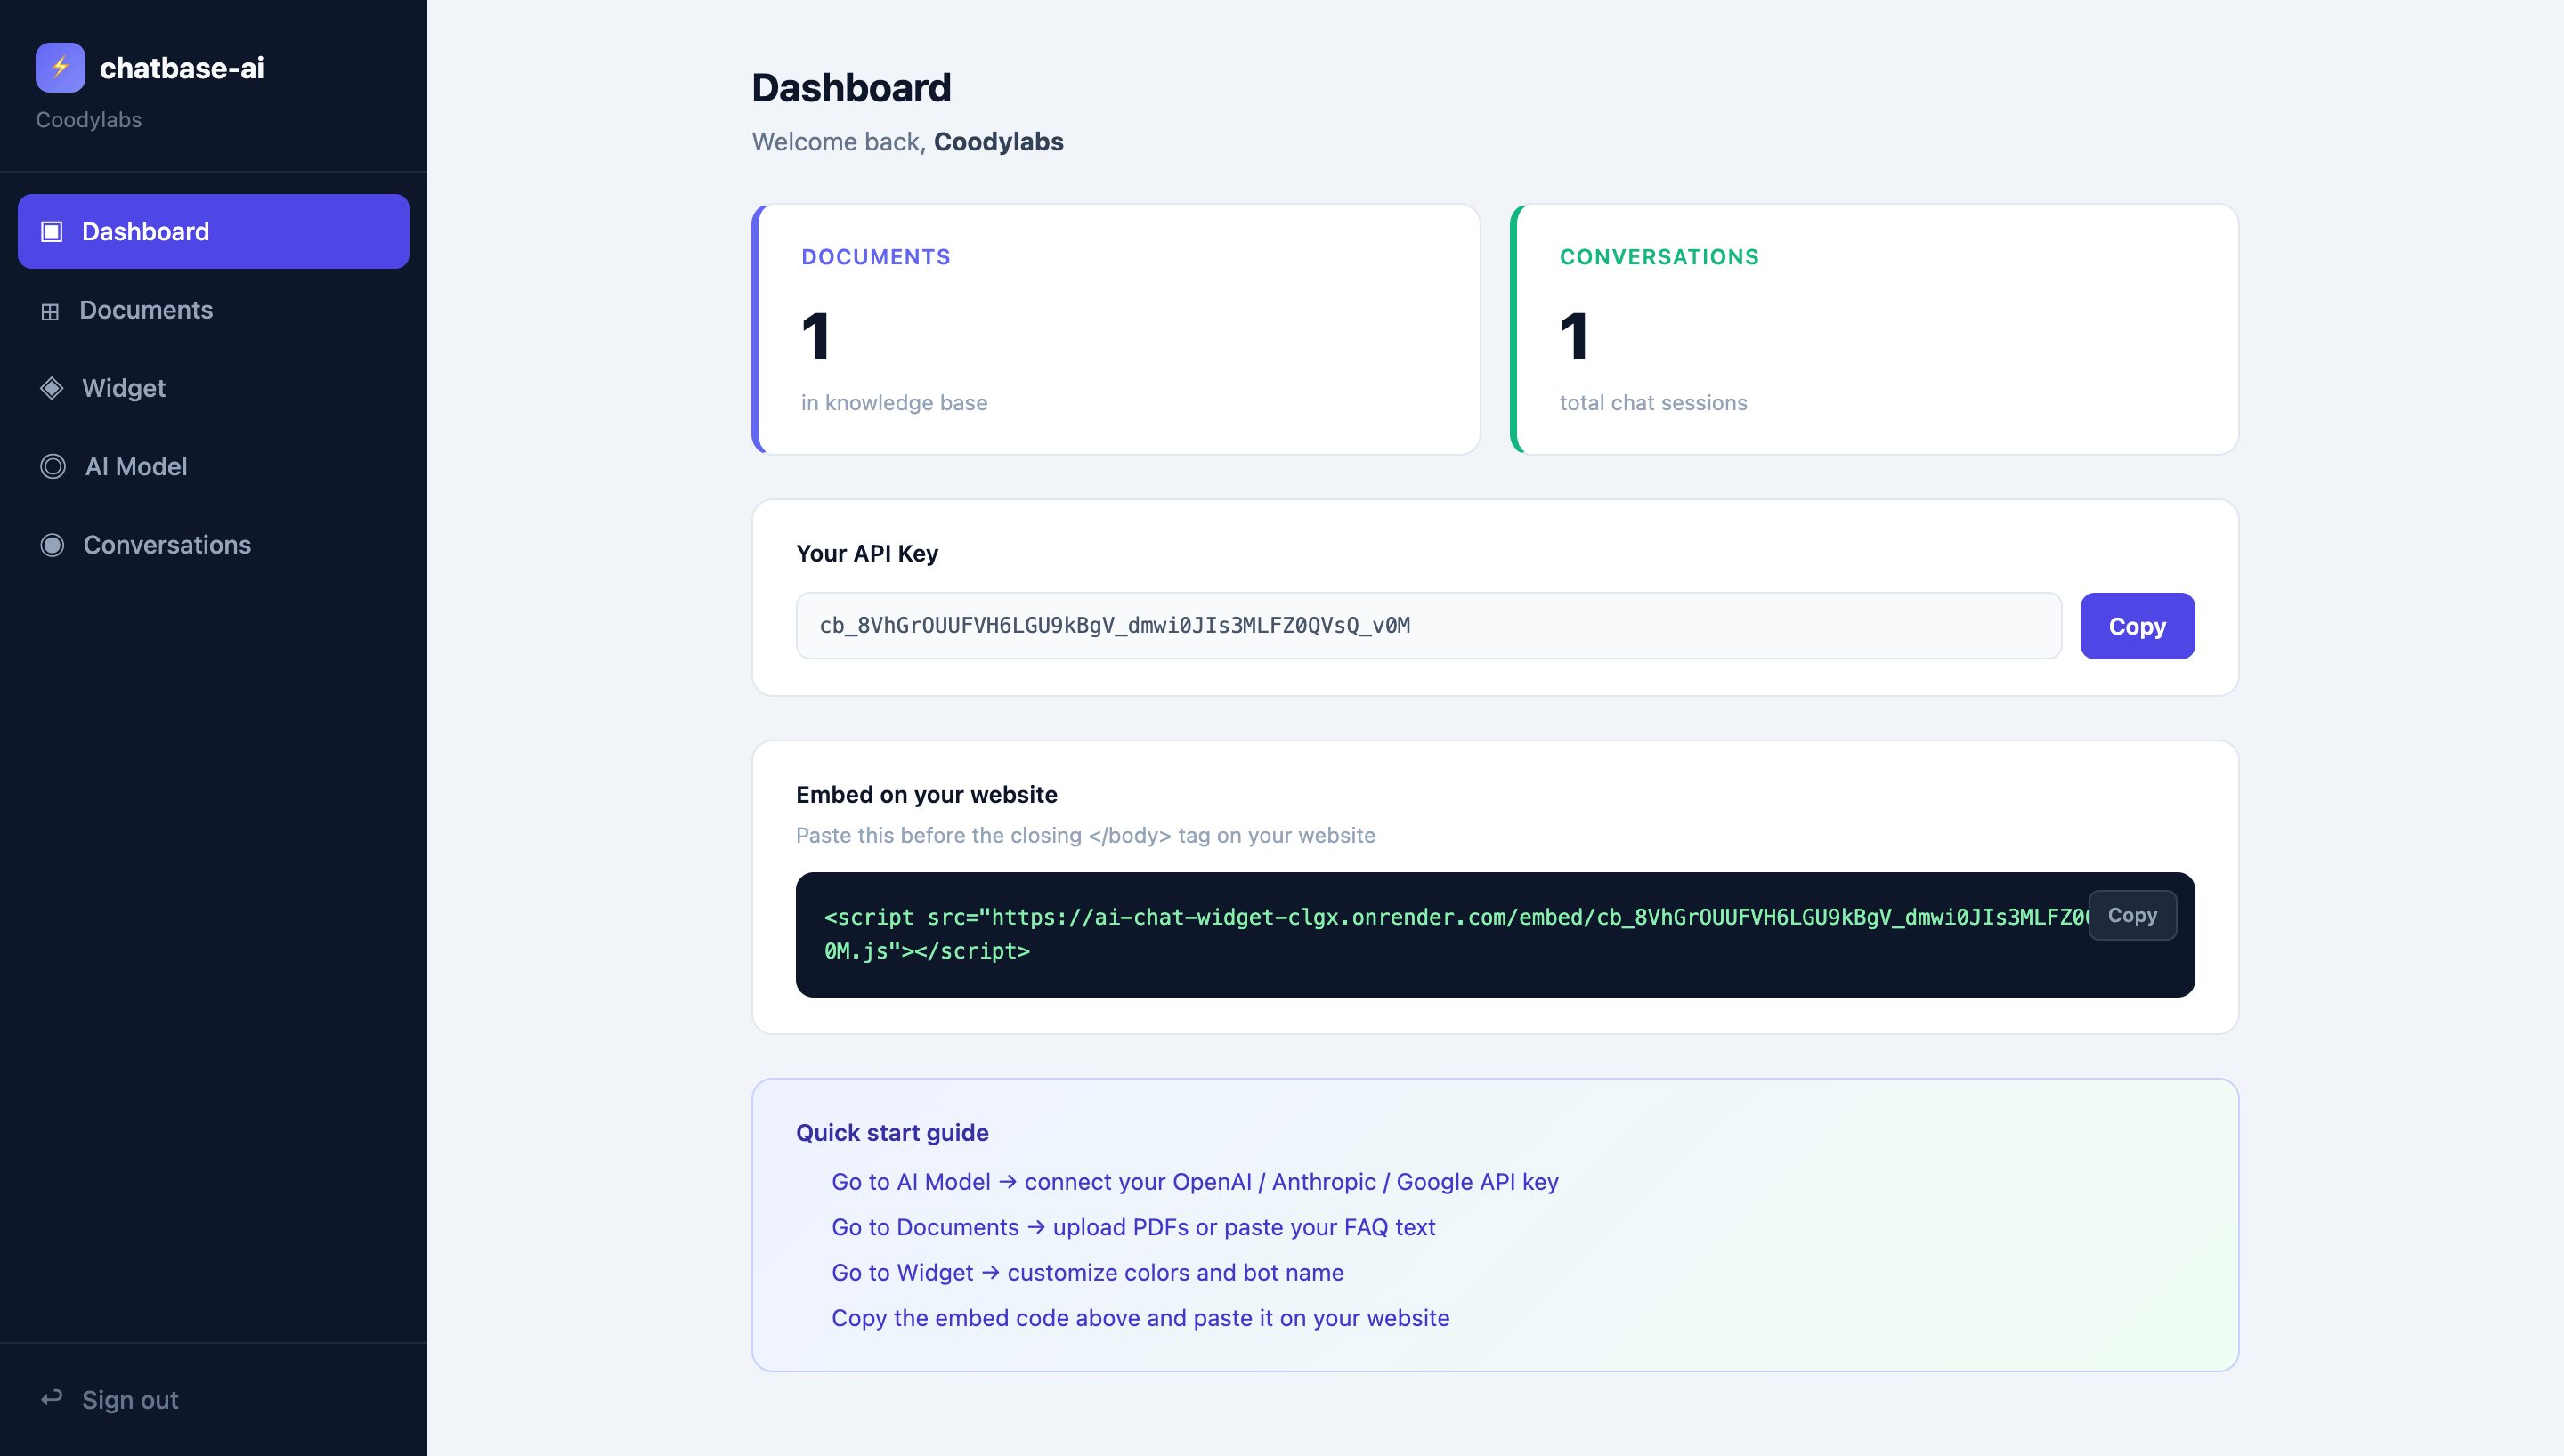Viewport: 2564px width, 1456px height.
Task: Click the Documents grid icon in sidebar
Action: (x=50, y=311)
